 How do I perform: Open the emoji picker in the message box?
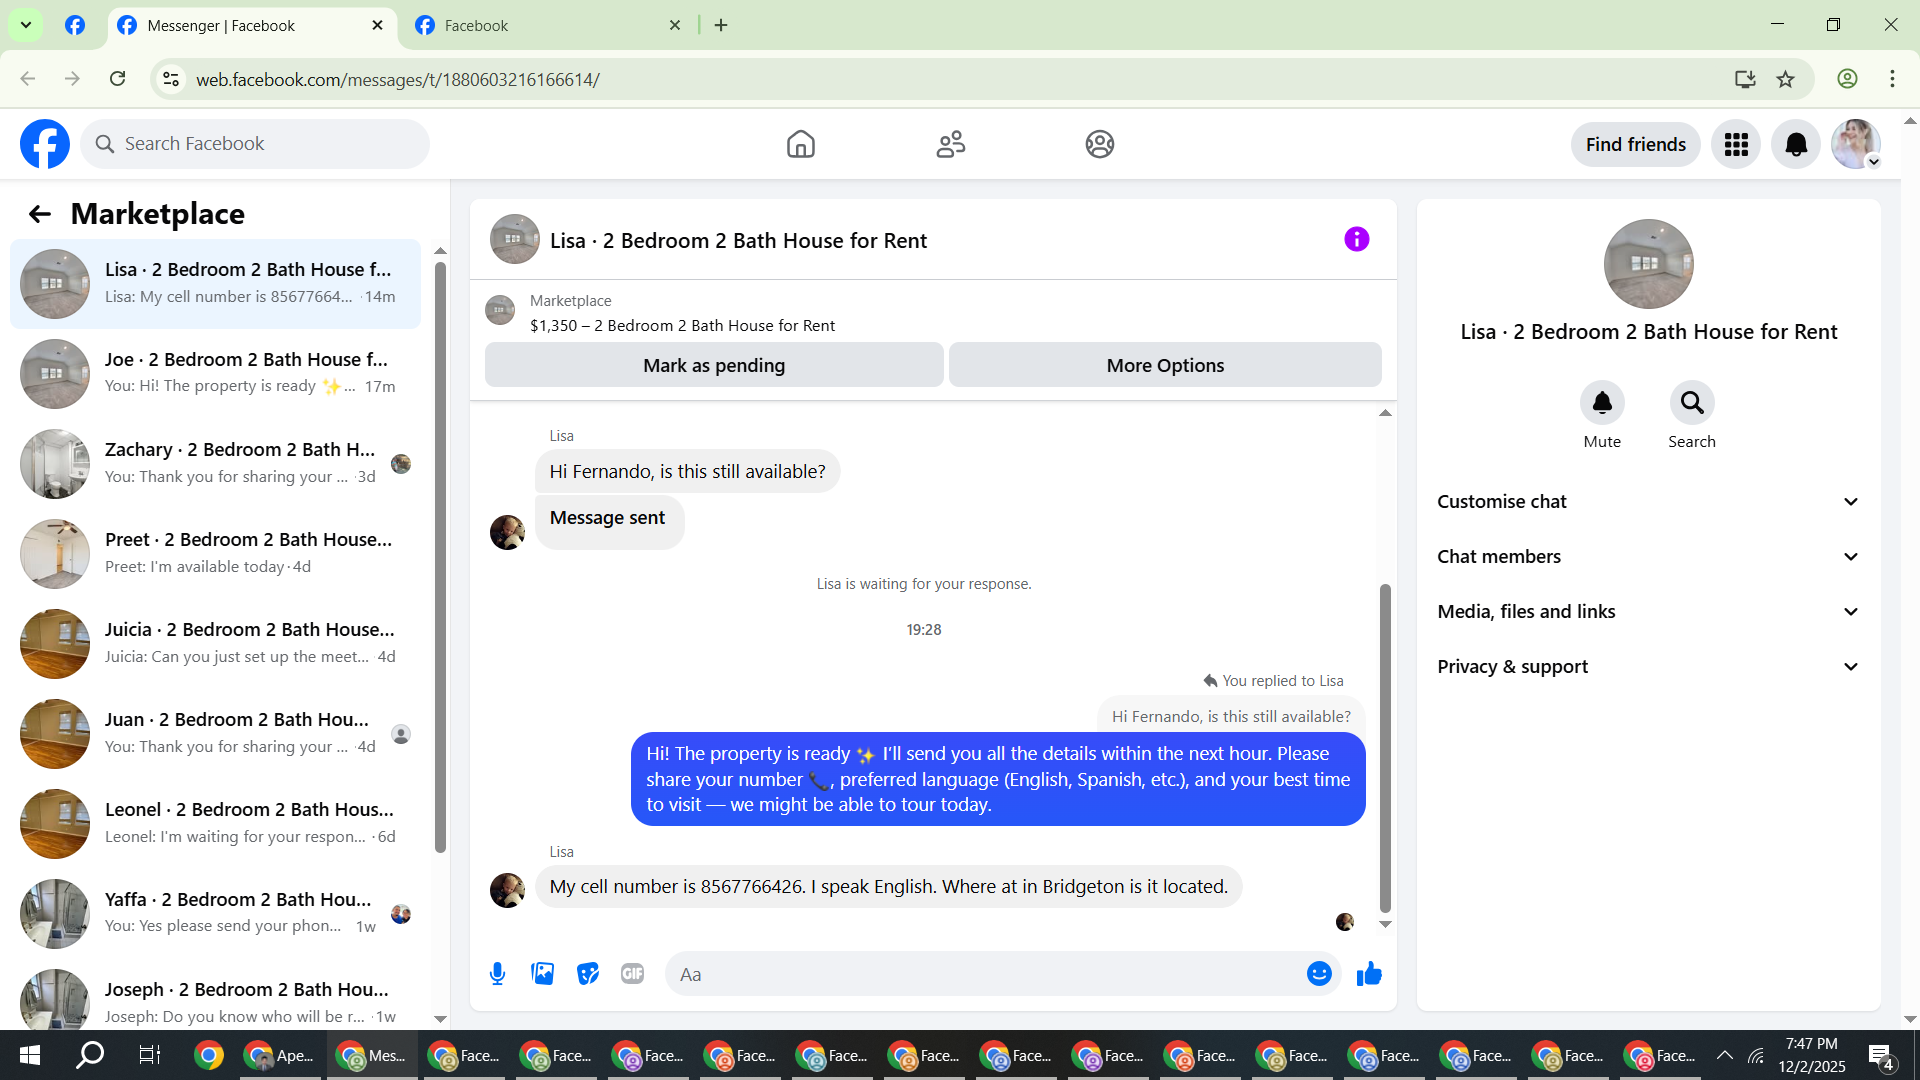point(1319,974)
